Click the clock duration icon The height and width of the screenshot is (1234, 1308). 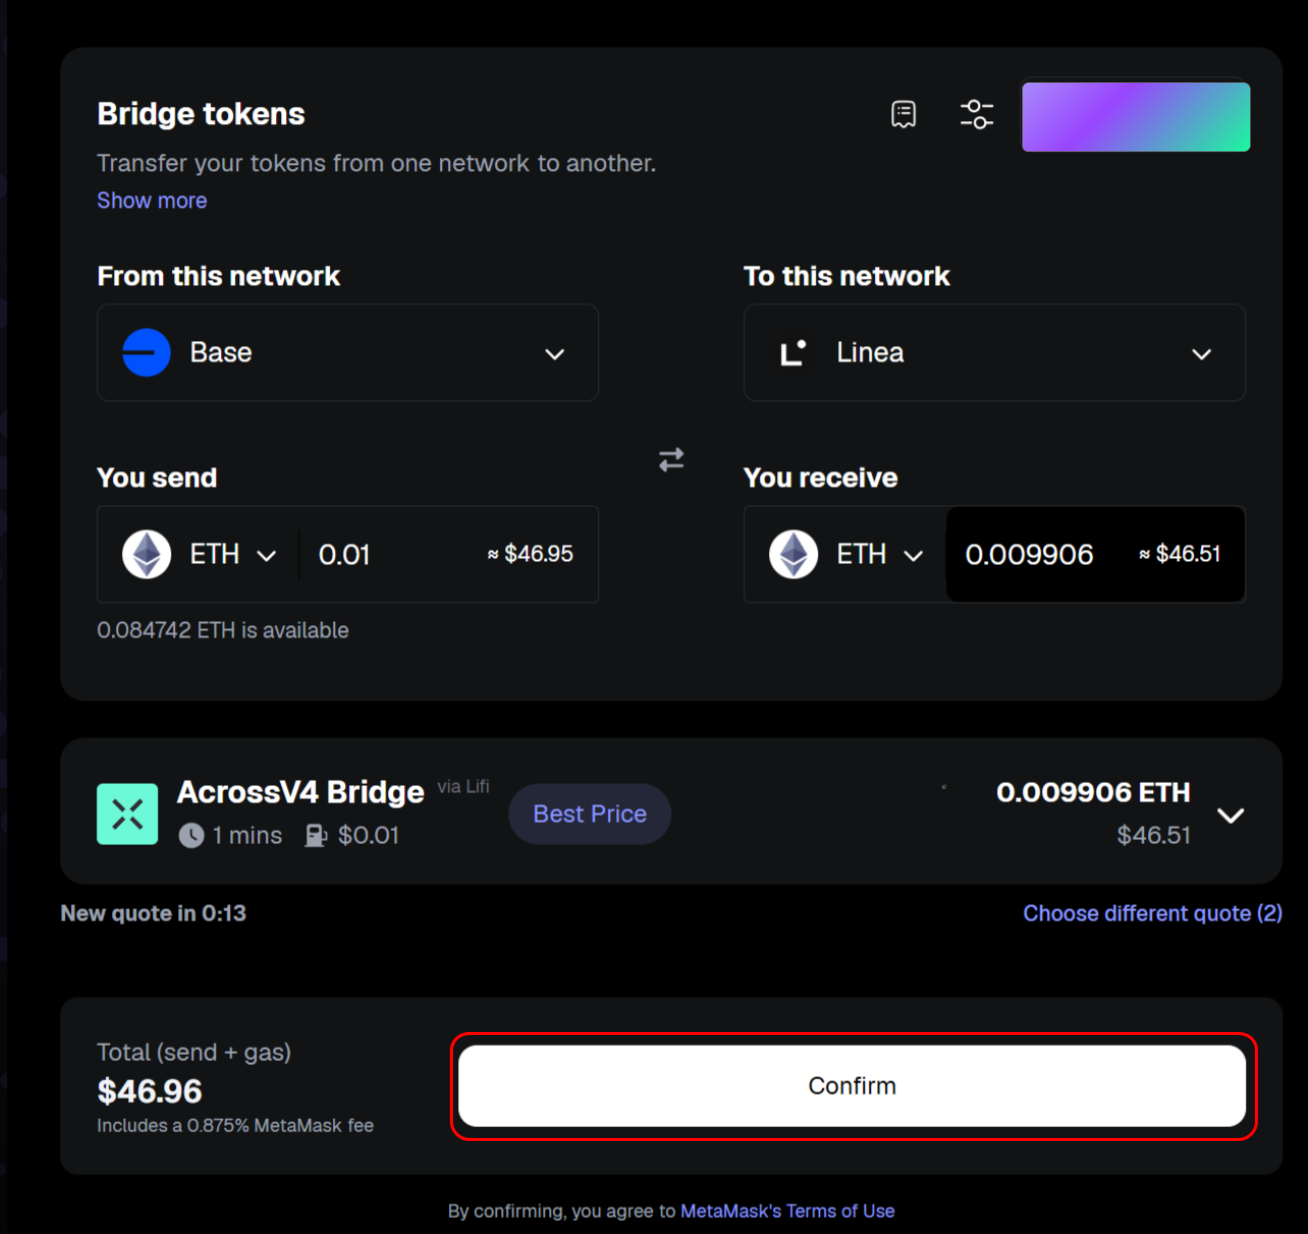191,835
